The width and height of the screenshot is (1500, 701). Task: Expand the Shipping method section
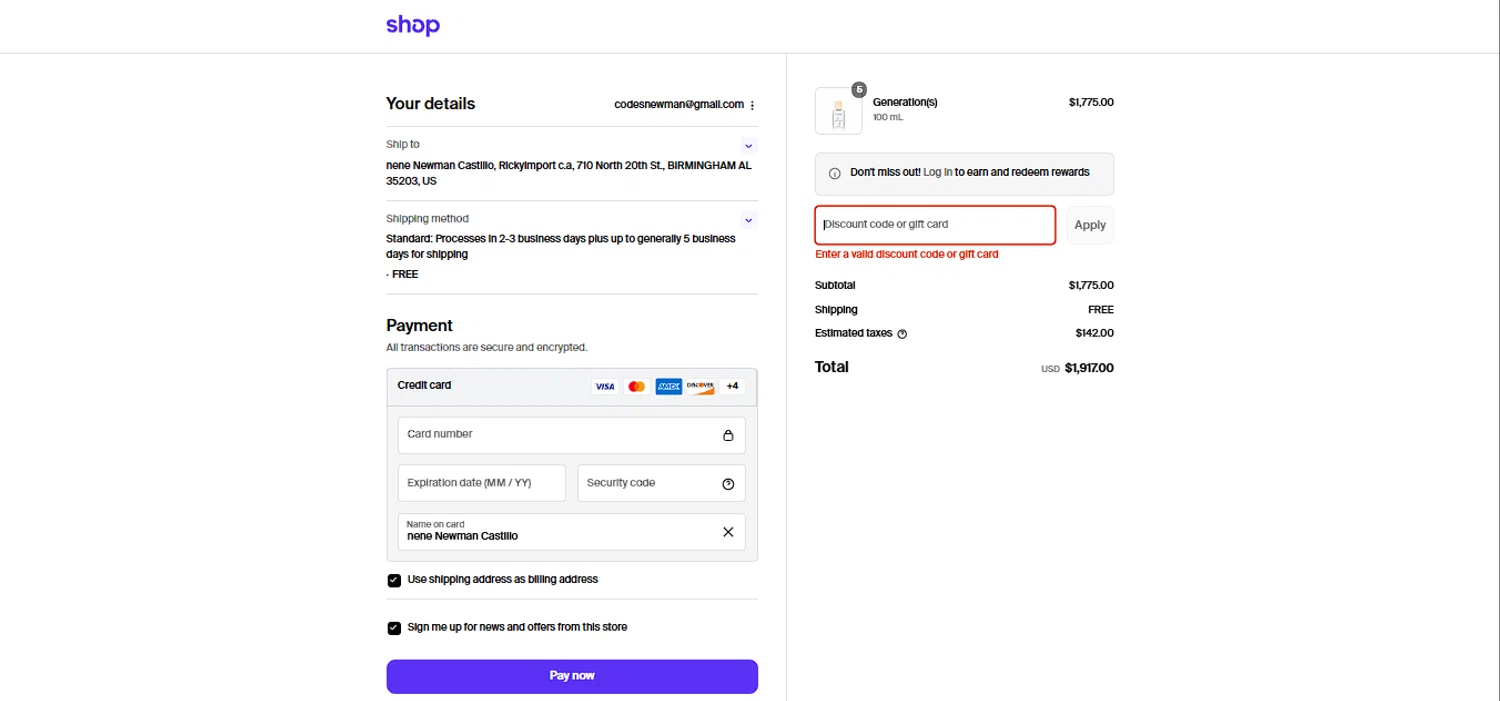click(748, 220)
